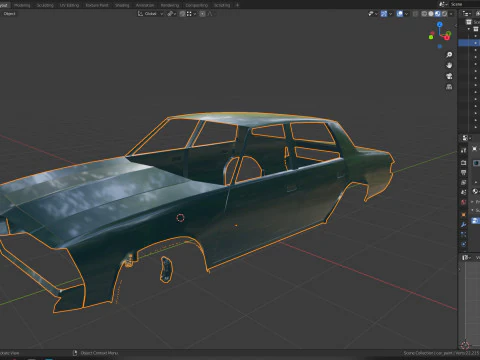
Task: Open the Object properties tab
Action: tap(463, 215)
